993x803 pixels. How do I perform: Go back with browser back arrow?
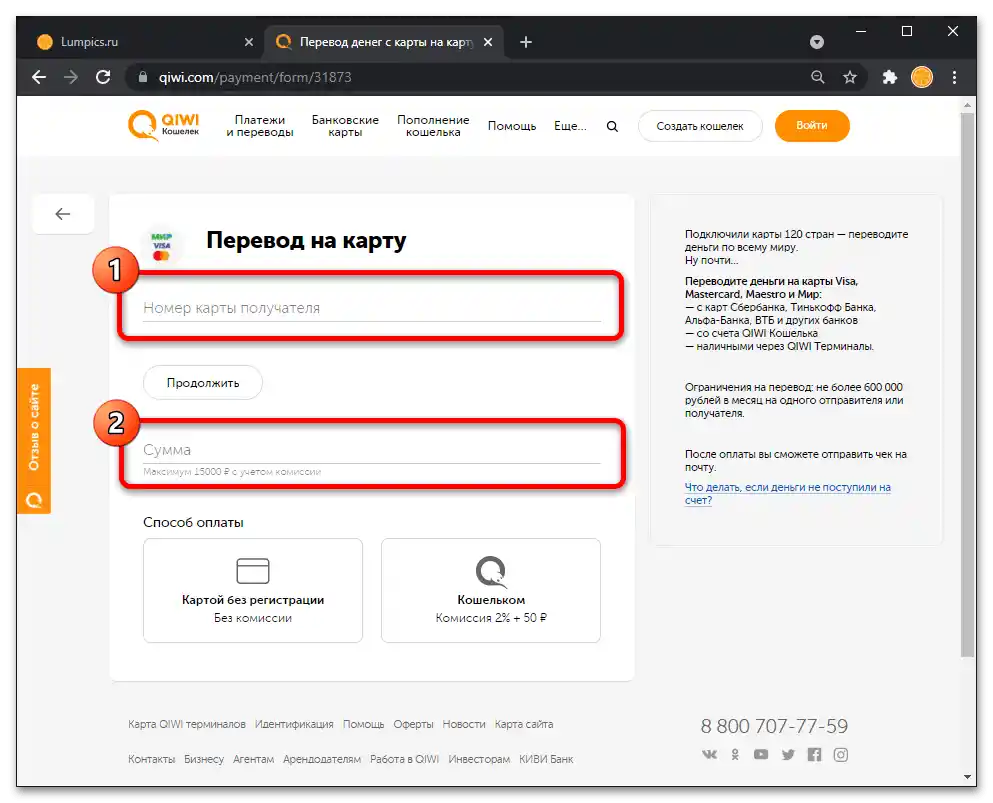[x=39, y=77]
